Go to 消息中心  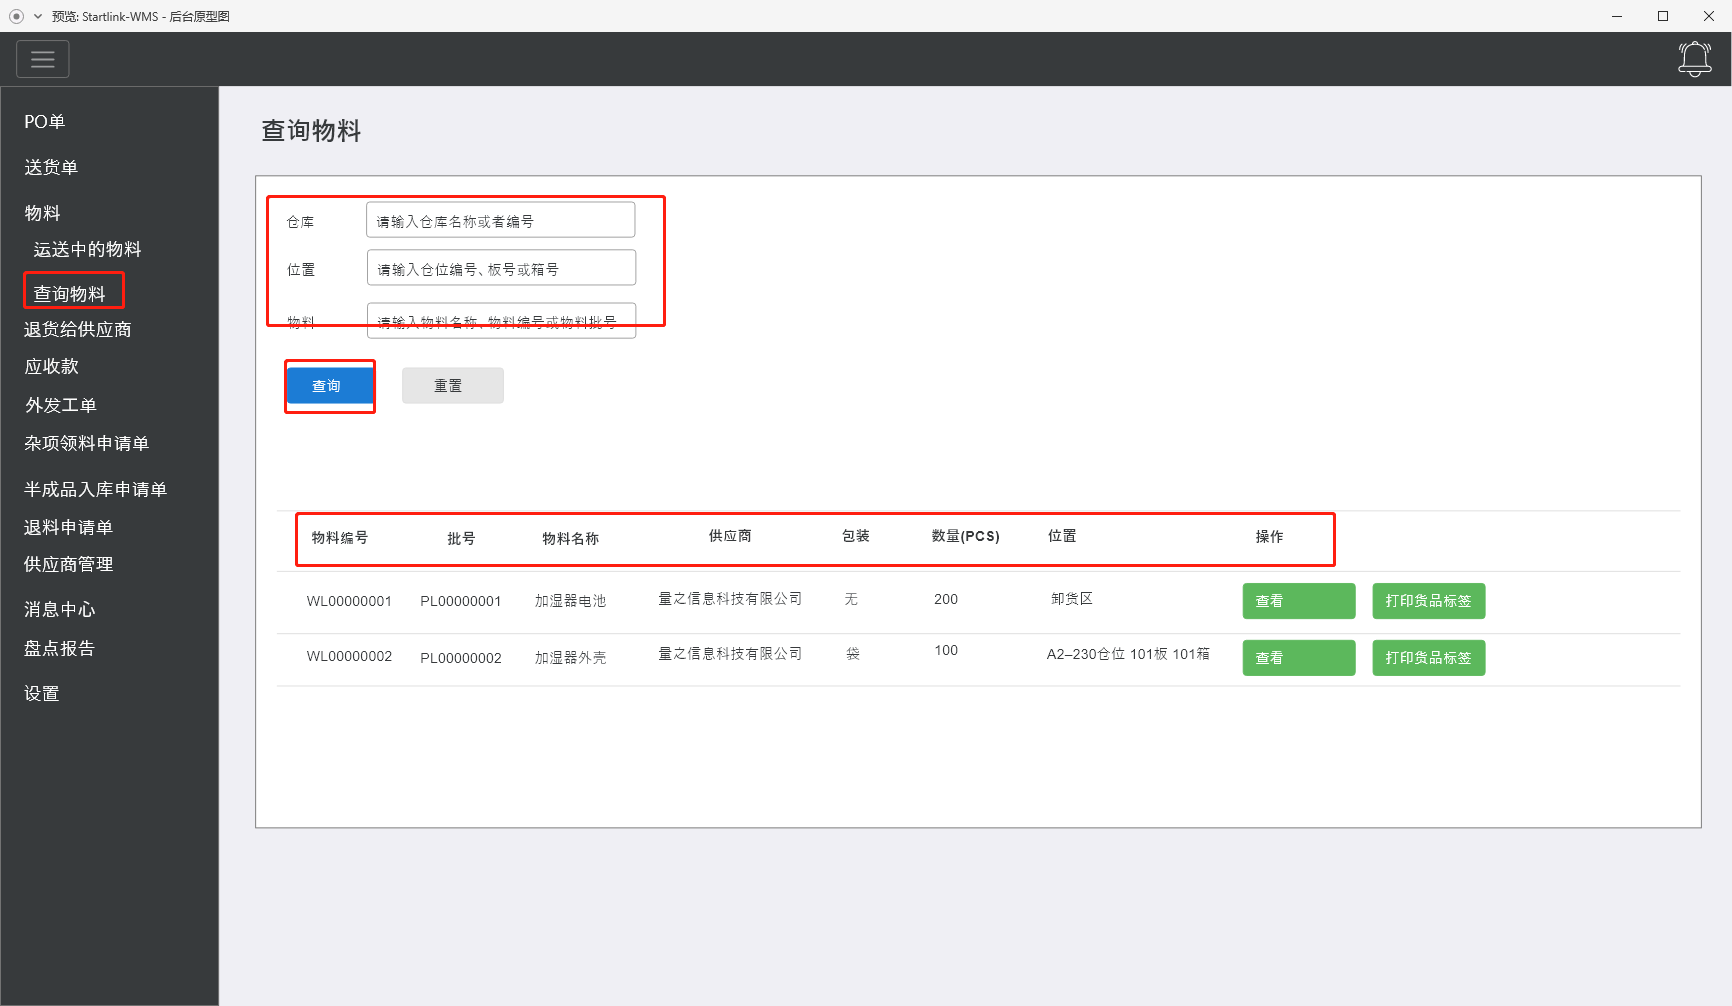click(60, 609)
